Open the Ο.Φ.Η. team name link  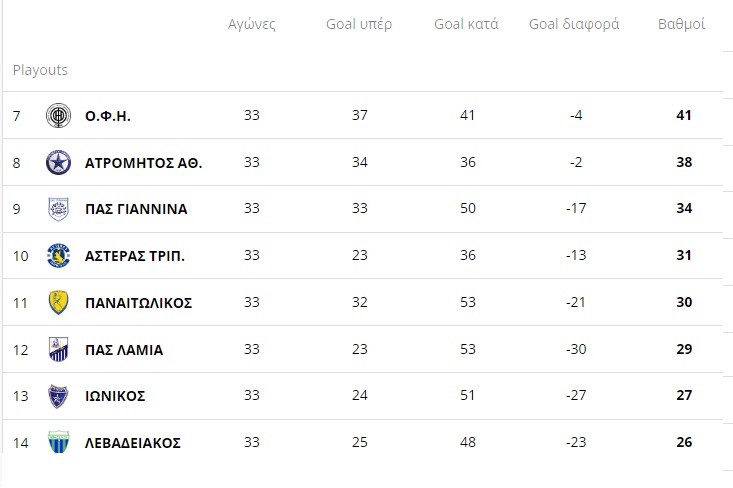coord(108,116)
